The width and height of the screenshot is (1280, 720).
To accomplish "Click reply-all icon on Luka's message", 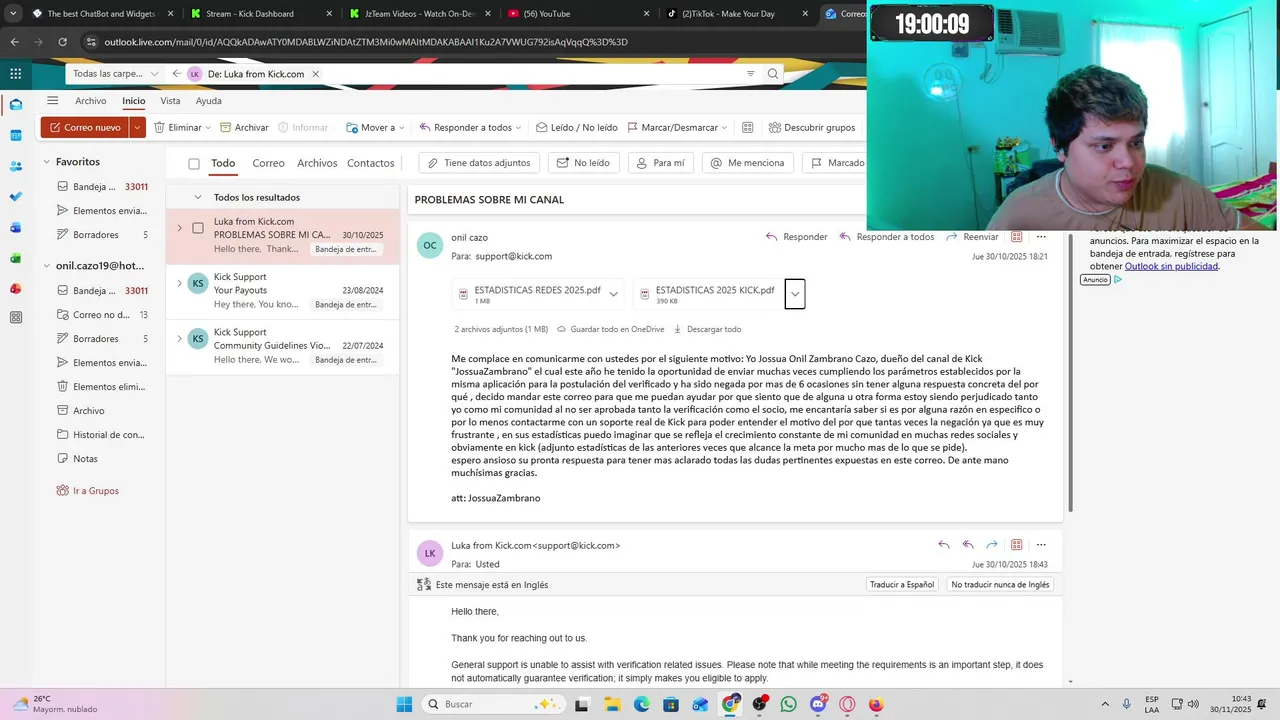I will tap(967, 545).
